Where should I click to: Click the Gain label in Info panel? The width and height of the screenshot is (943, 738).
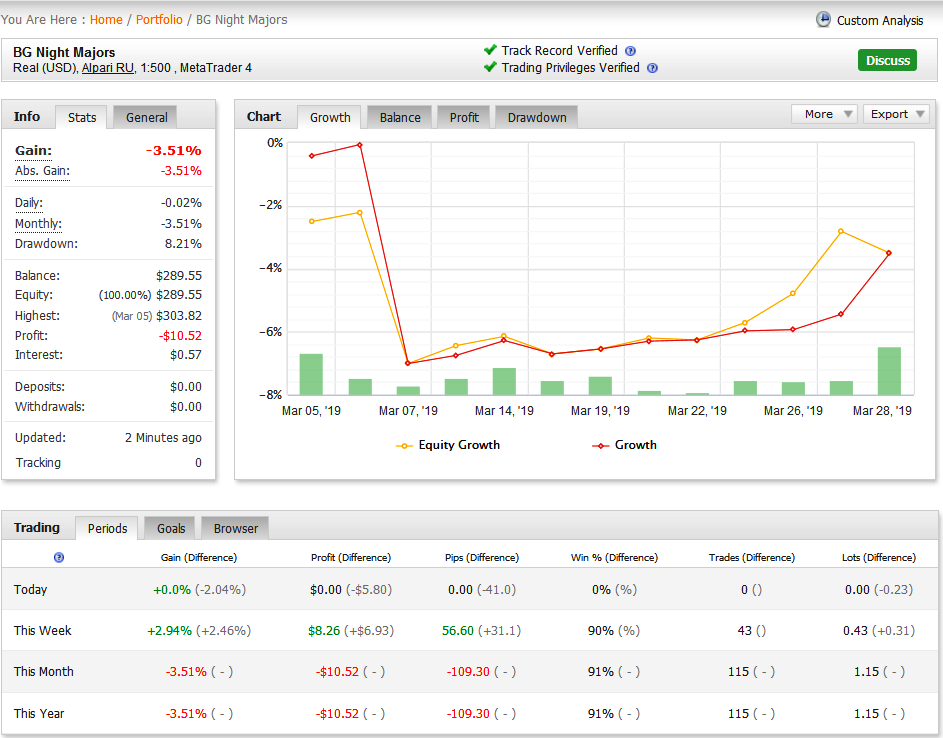click(x=33, y=150)
